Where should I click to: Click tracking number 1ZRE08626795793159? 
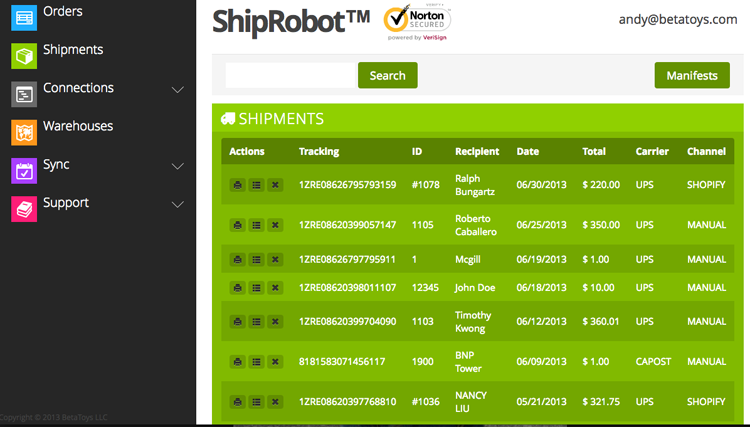coord(348,185)
